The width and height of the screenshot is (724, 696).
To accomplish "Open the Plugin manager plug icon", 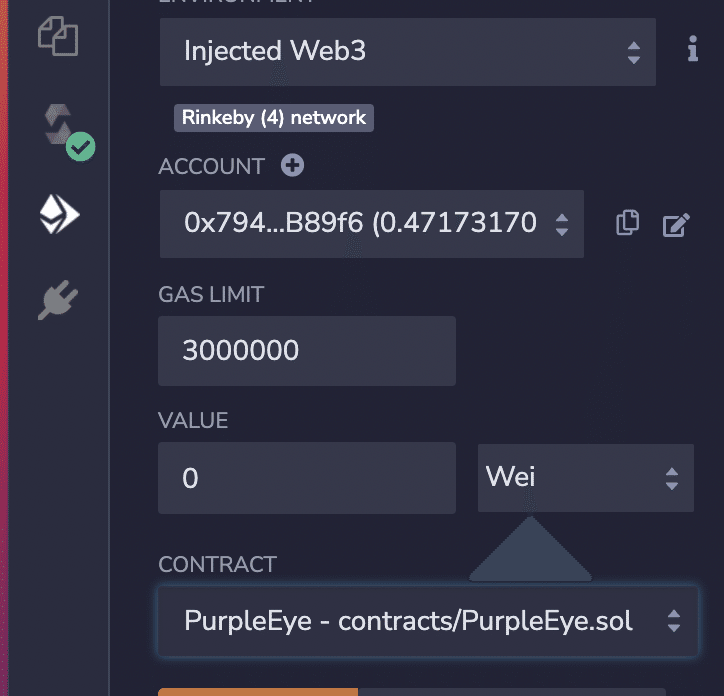I will tap(58, 300).
